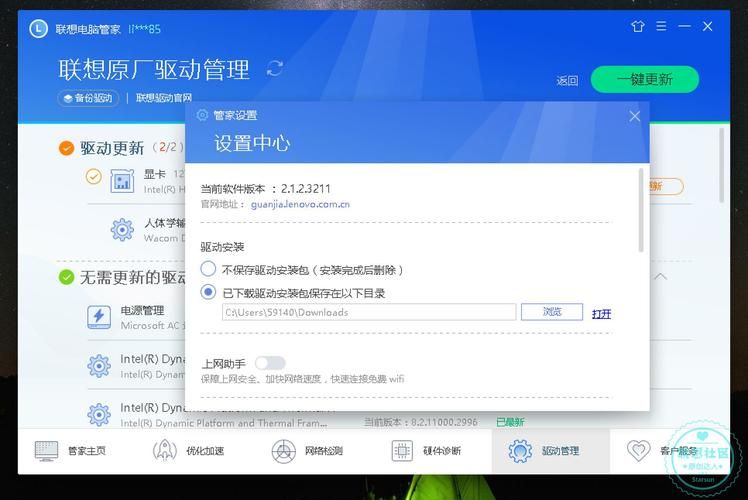The image size is (748, 500).
Task: Click the 客户服务 heart icon
Action: click(x=638, y=451)
